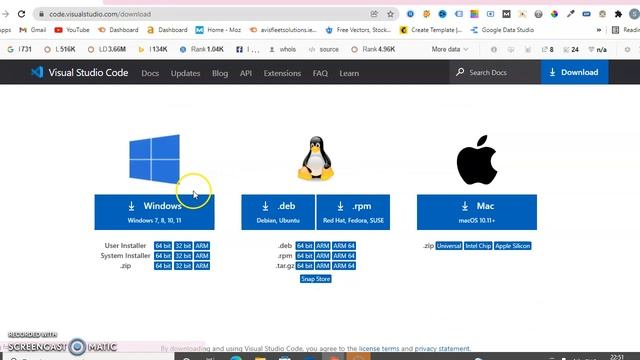Open the Learn menu item
This screenshot has width=640, height=360.
pos(349,73)
